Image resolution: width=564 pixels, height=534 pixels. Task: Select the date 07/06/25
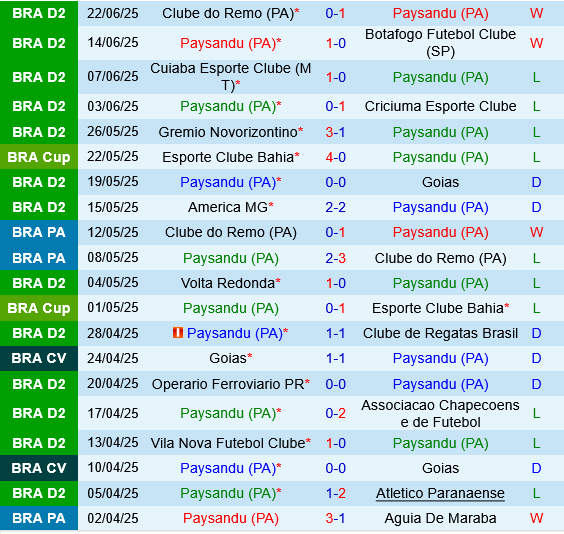[x=113, y=77]
